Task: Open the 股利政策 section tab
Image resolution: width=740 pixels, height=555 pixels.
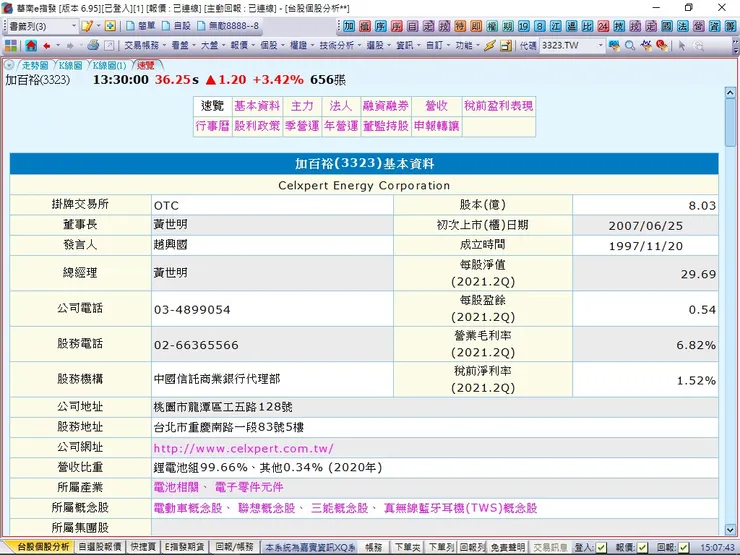Action: click(x=257, y=126)
